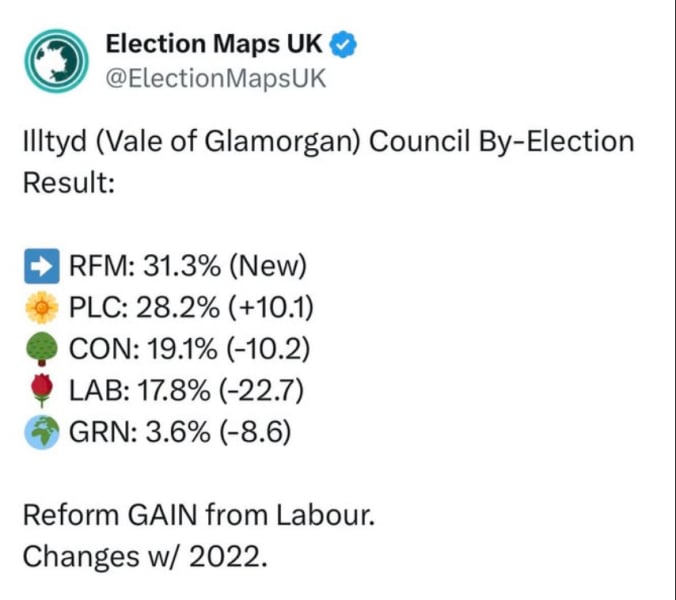Open the @ElectionMapsUK handle link
This screenshot has height=600, width=676.
[216, 78]
